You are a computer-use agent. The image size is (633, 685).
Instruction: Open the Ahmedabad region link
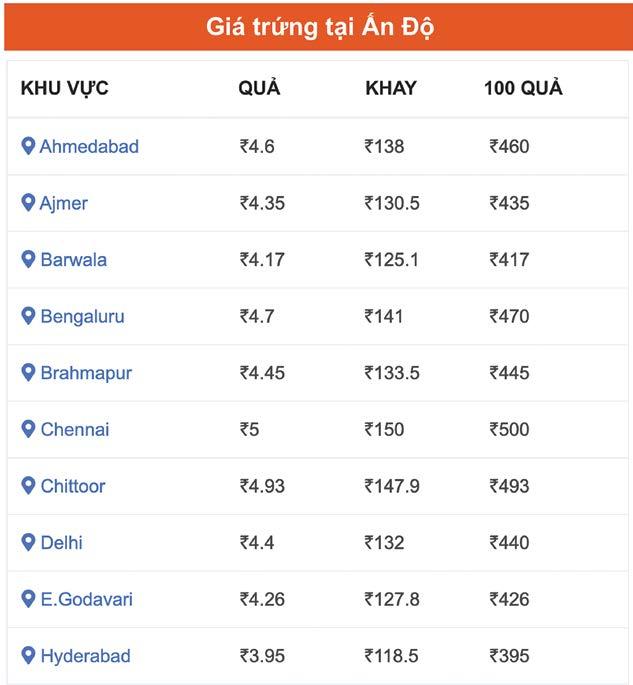89,147
